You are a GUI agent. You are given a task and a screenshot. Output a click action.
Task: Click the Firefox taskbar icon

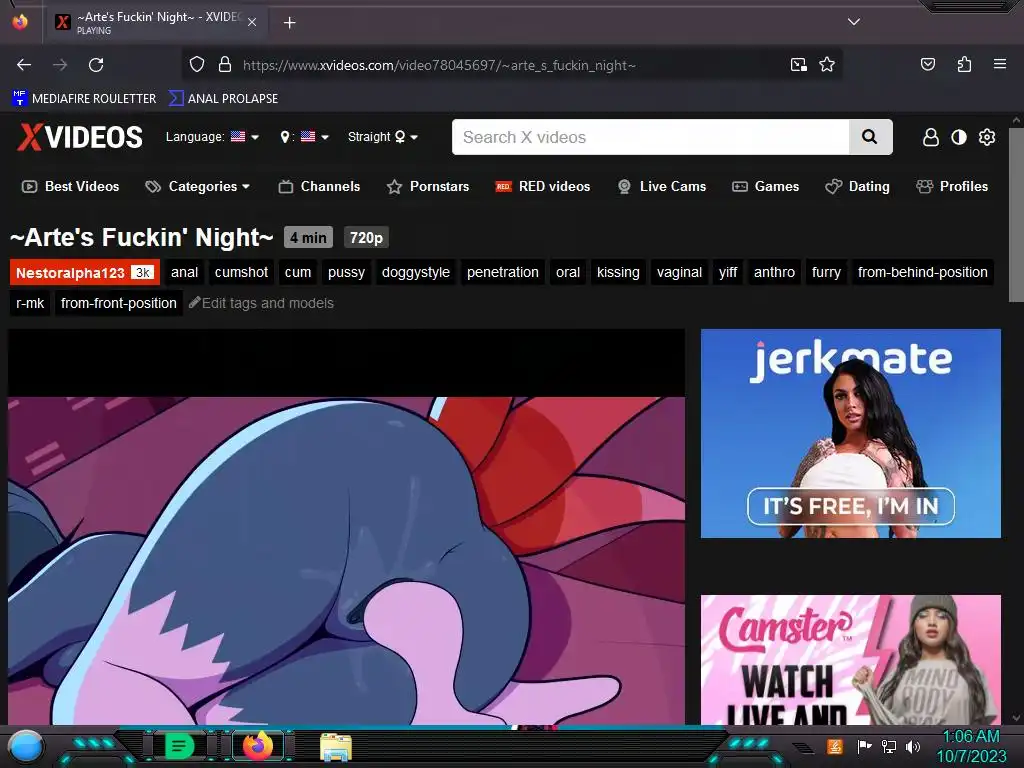pos(257,746)
